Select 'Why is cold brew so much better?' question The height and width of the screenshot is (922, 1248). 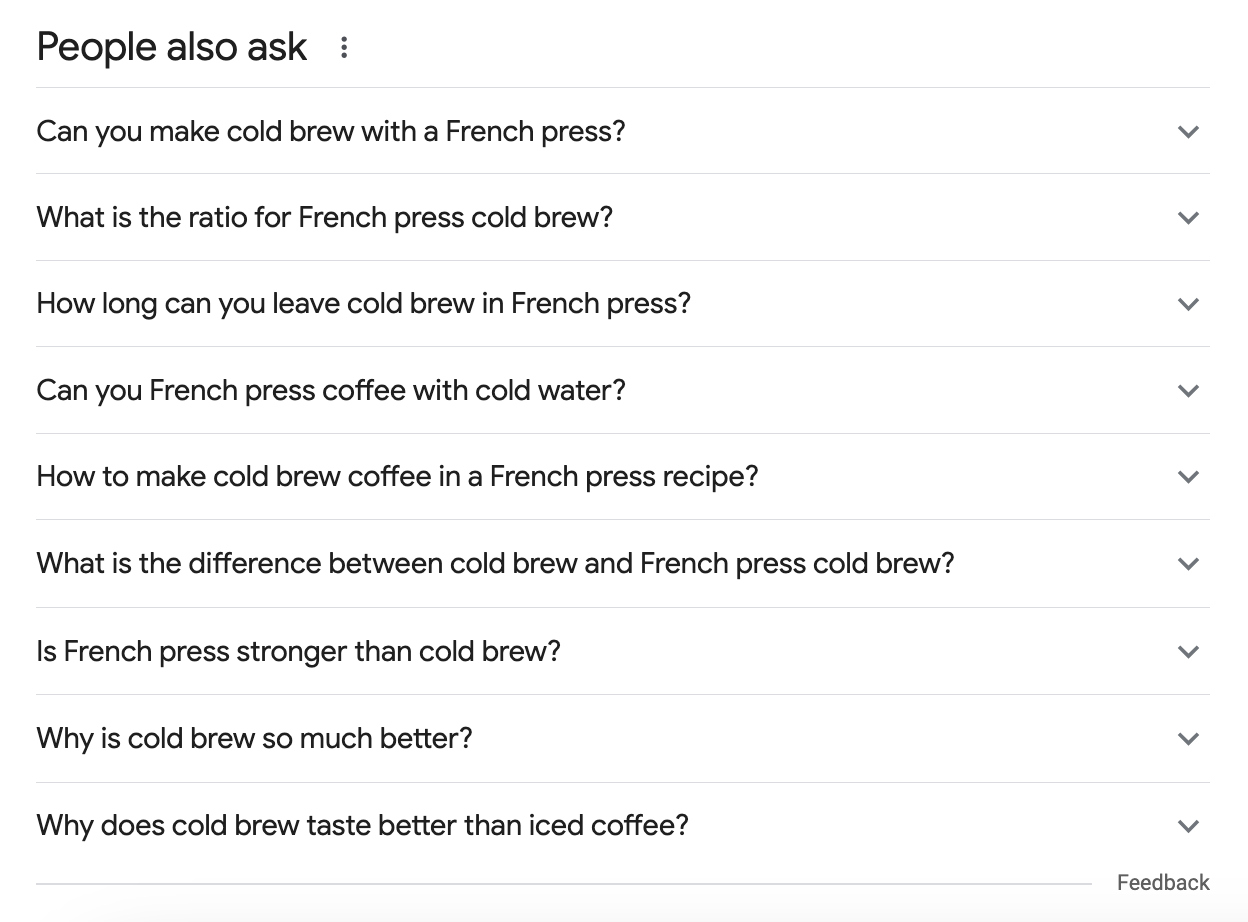coord(254,739)
